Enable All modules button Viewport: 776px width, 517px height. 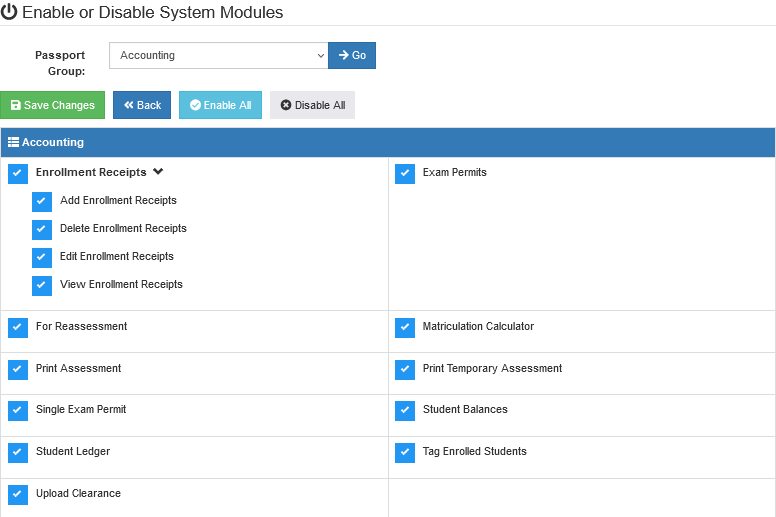pos(220,105)
